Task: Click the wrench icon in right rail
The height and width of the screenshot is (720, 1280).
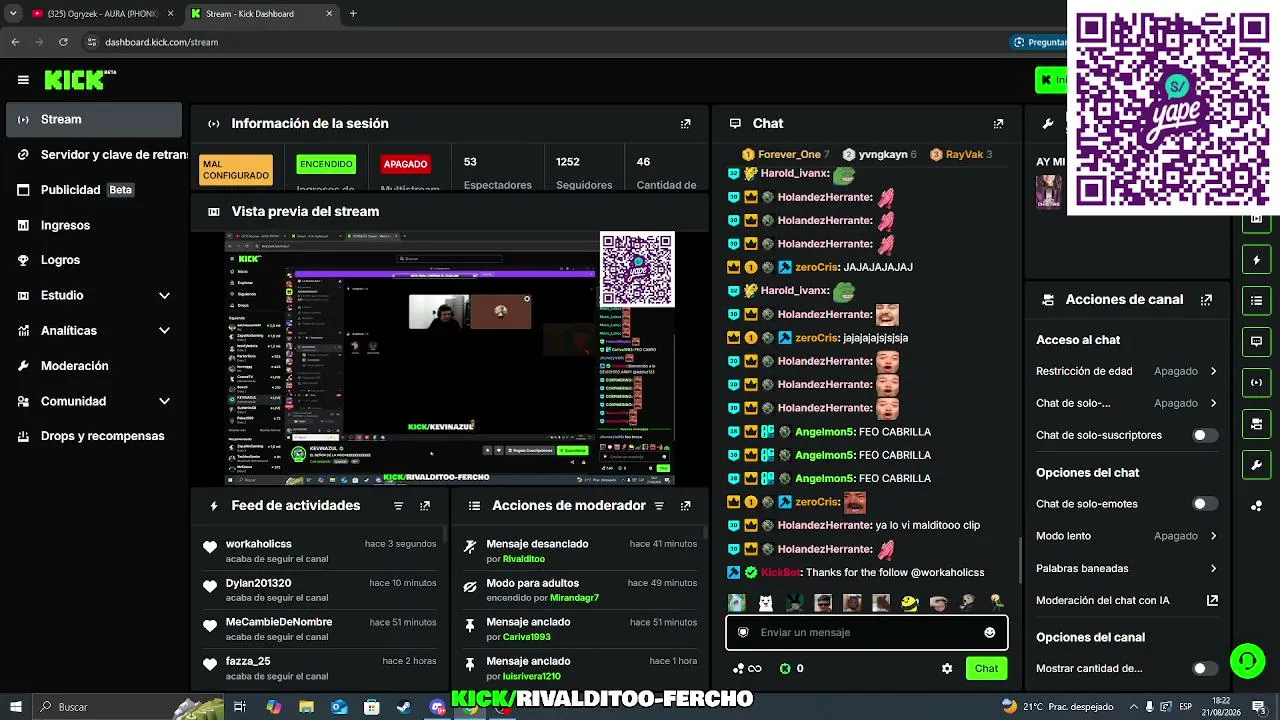Action: click(1257, 465)
